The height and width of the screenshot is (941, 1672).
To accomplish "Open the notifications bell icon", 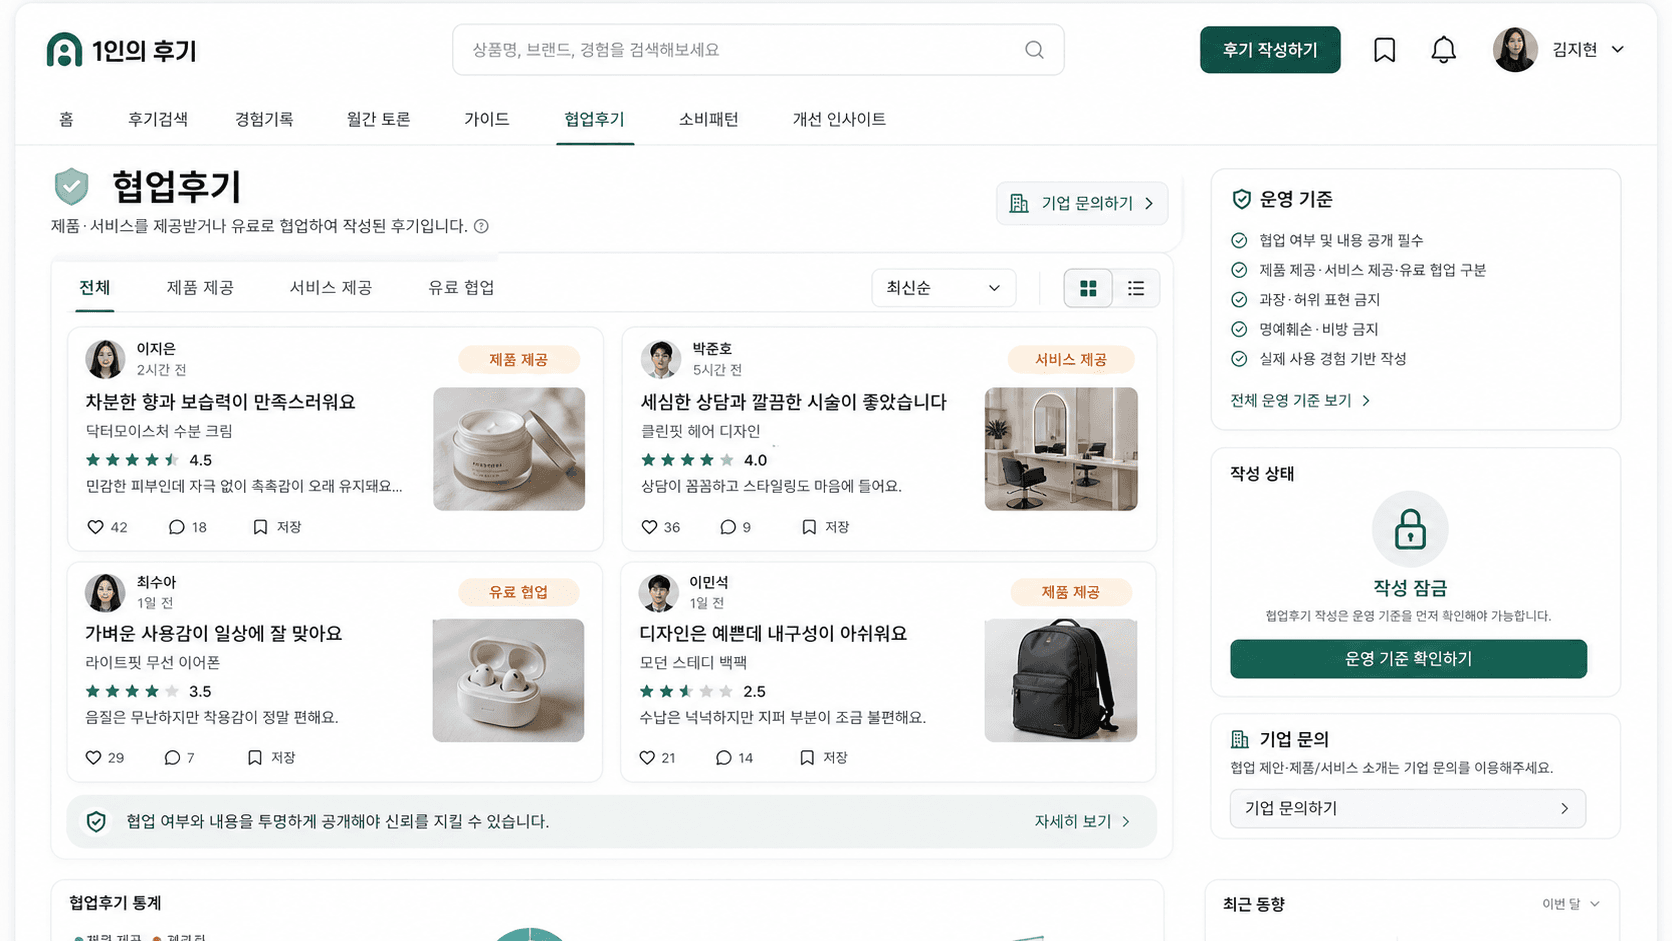I will click(x=1443, y=50).
